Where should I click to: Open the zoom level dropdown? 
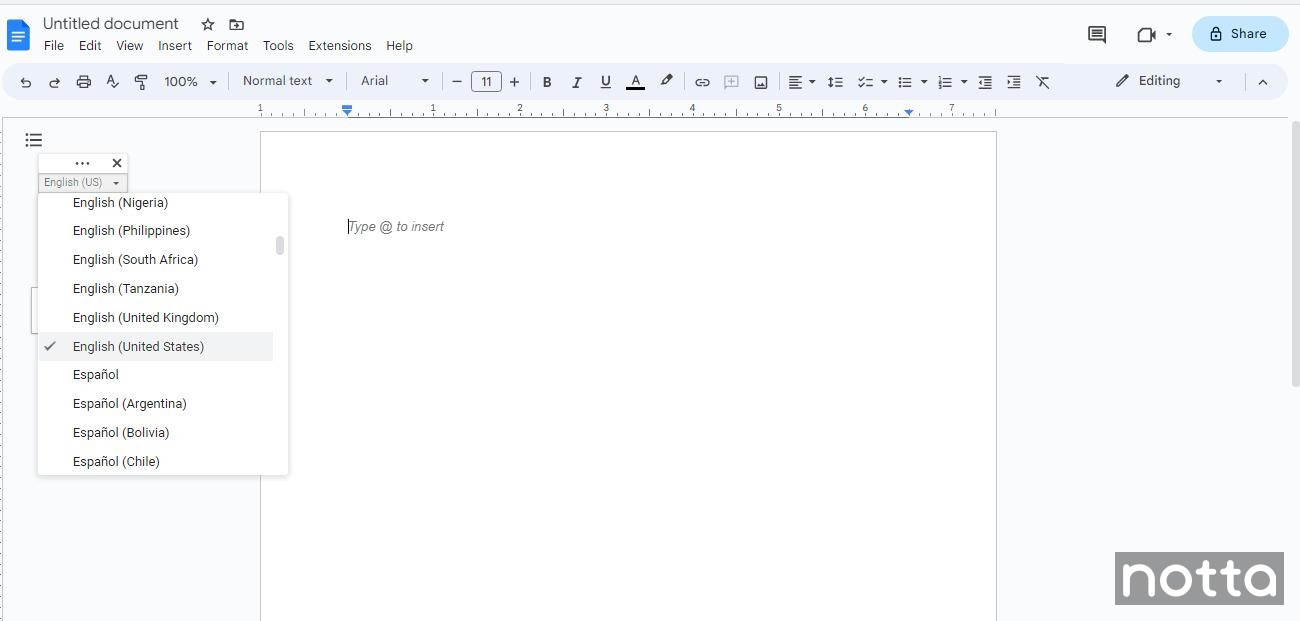coord(189,81)
